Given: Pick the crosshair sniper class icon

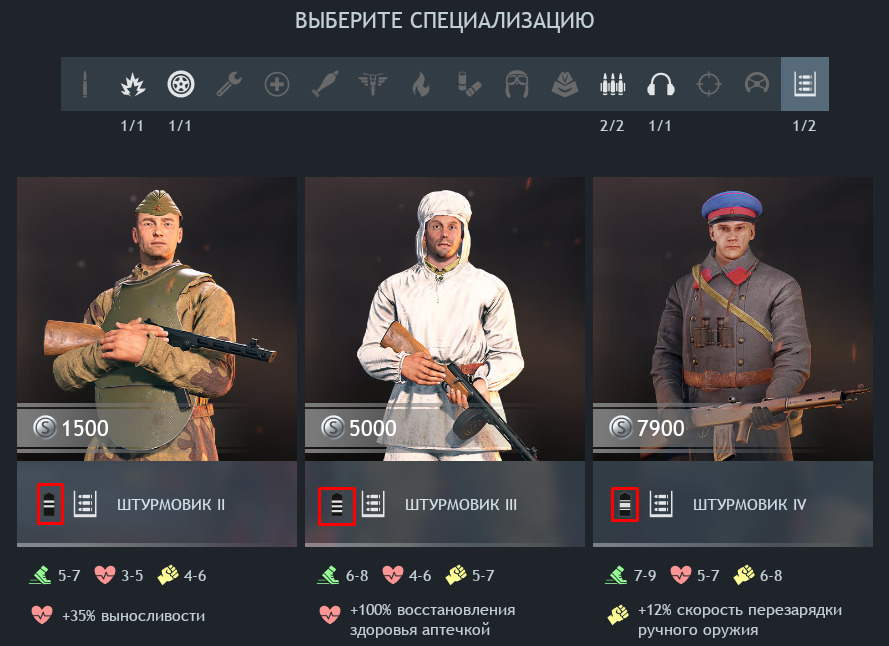Looking at the screenshot, I should pos(709,85).
